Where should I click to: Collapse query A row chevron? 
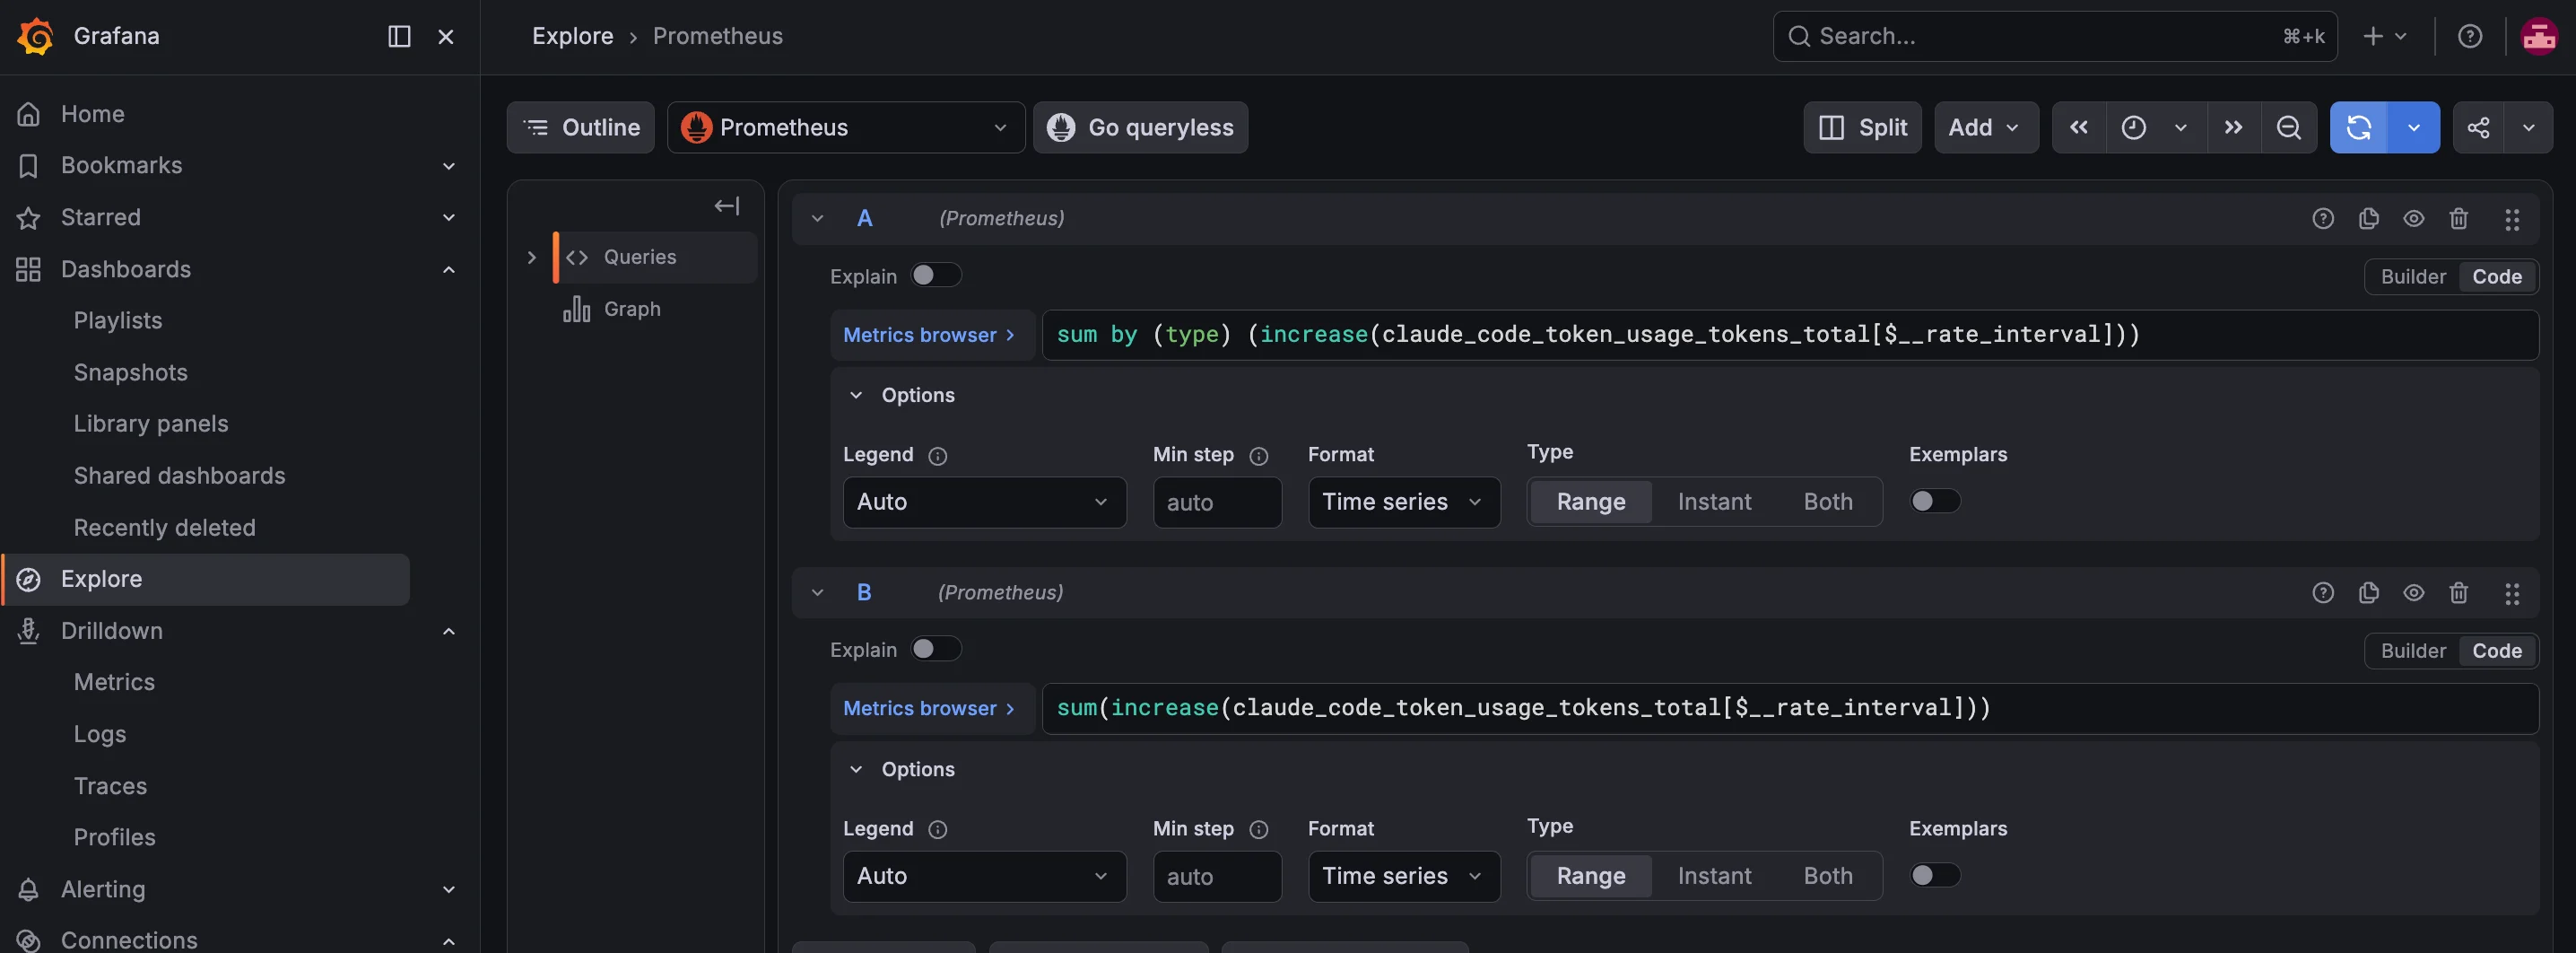point(818,218)
